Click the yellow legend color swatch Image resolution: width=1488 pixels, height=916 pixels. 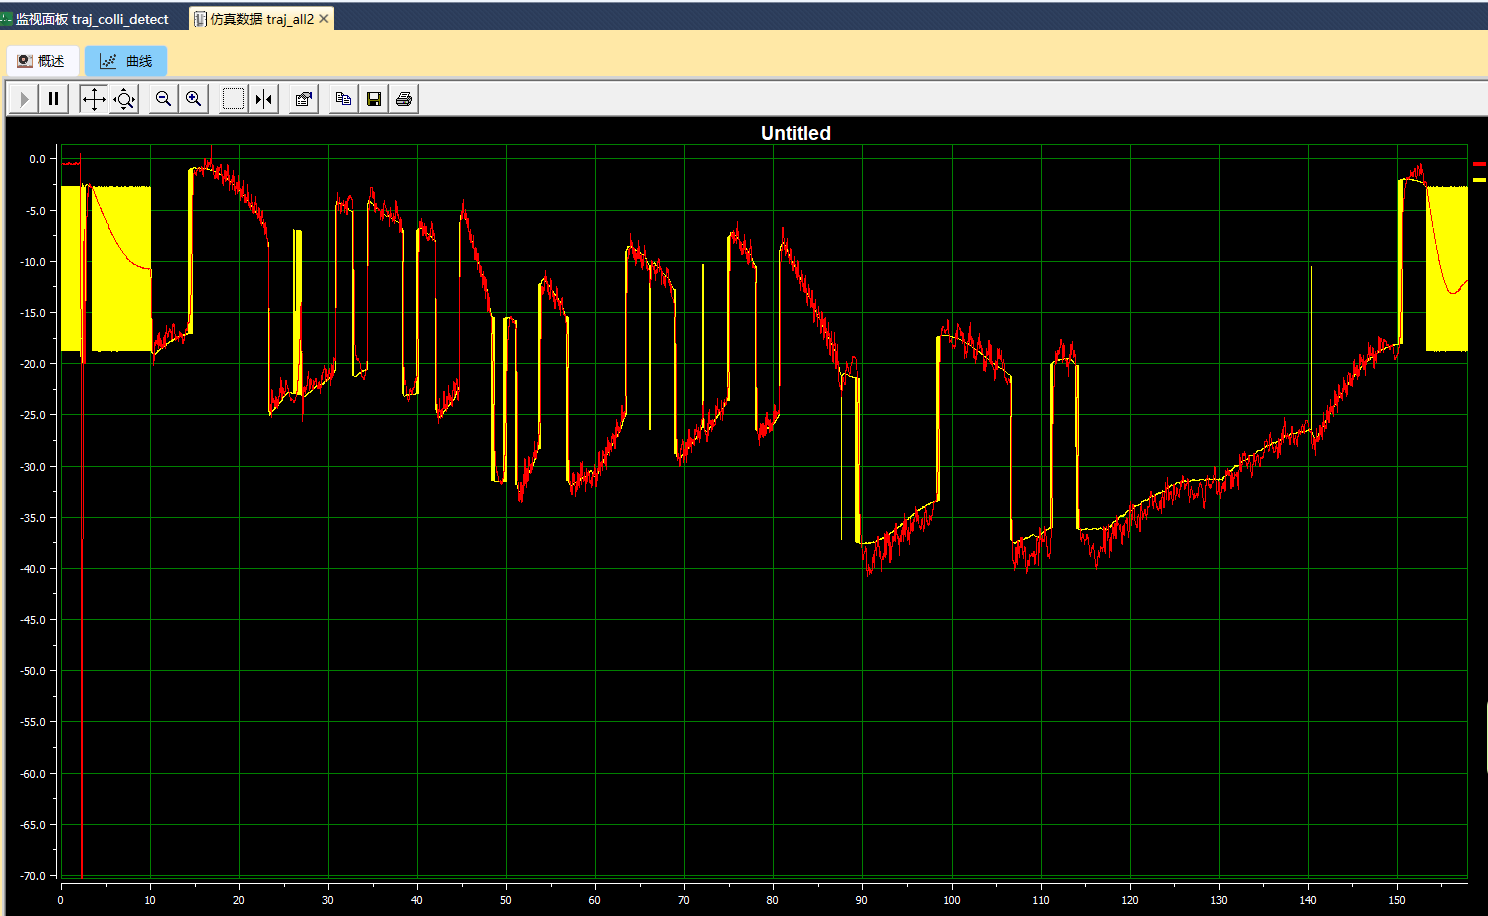(x=1479, y=180)
